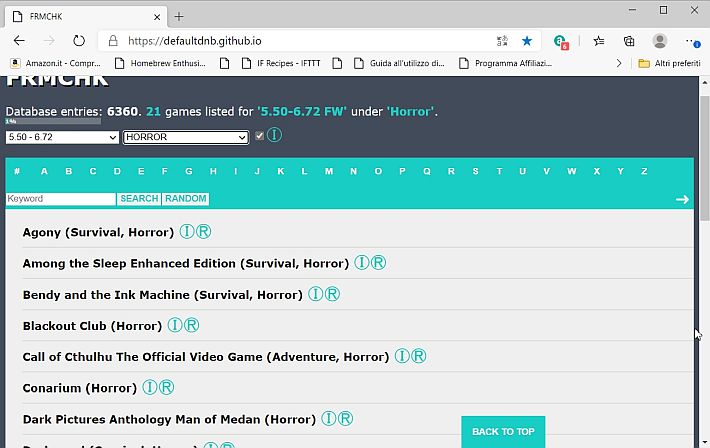Open the browser profile avatar

pyautogui.click(x=660, y=41)
